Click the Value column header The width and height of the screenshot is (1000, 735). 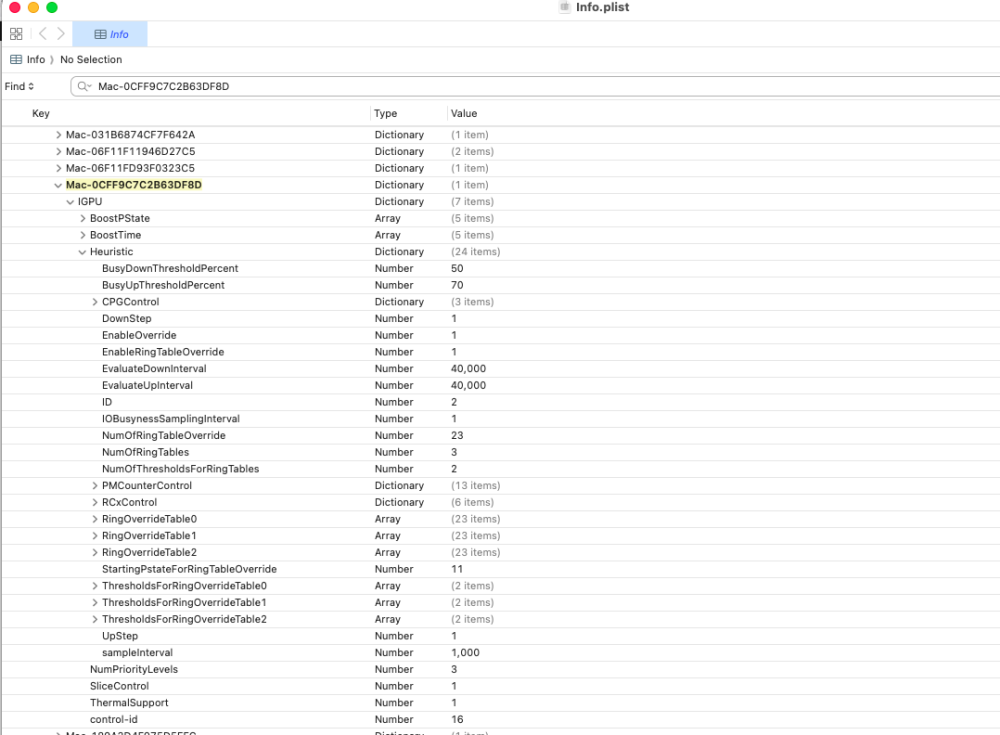pyautogui.click(x=464, y=114)
